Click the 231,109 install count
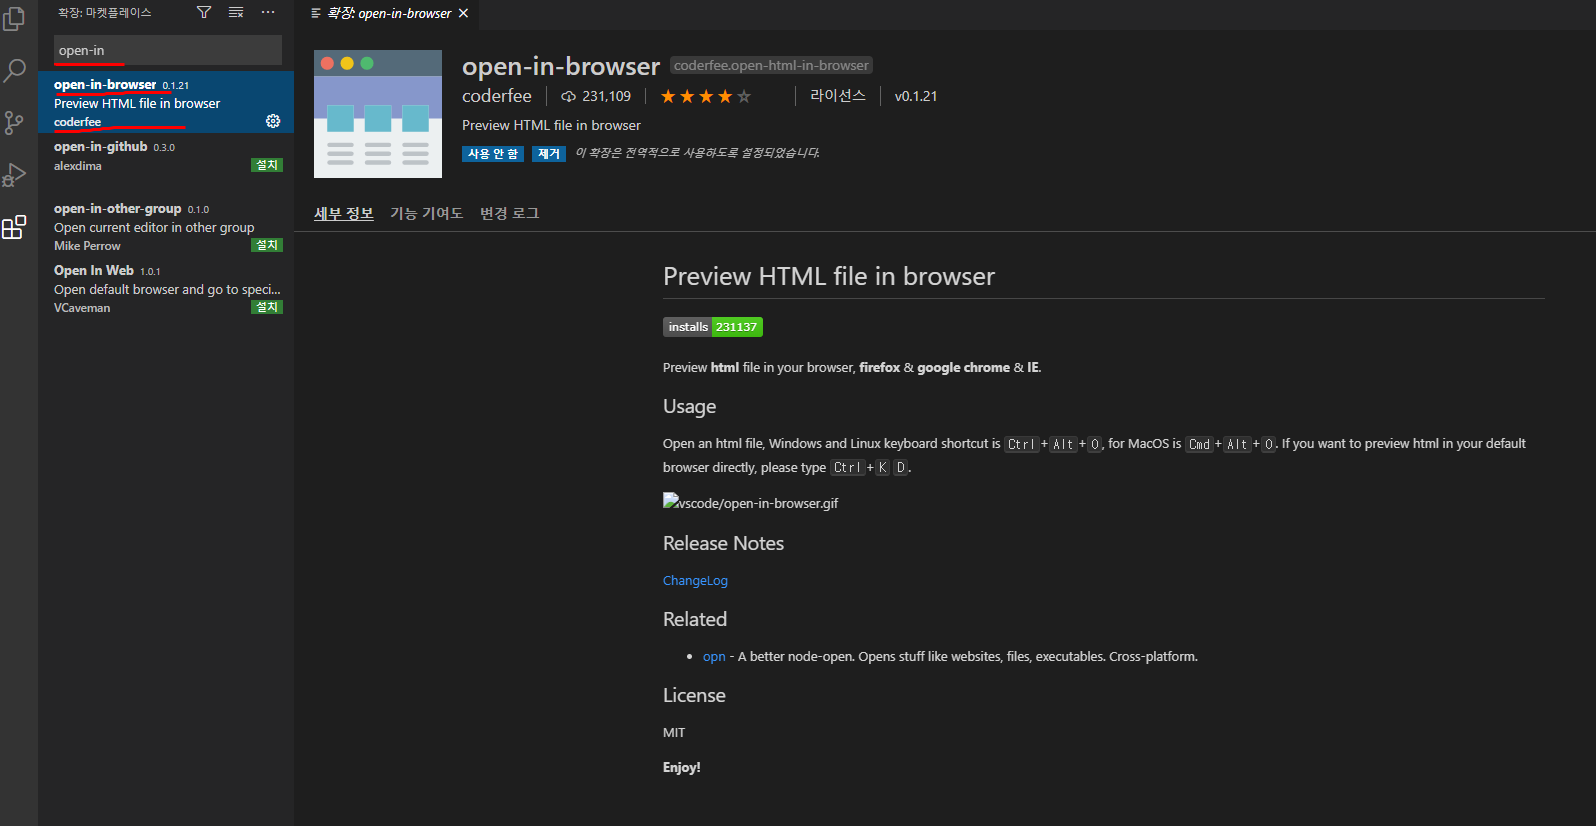This screenshot has height=826, width=1596. tap(596, 96)
